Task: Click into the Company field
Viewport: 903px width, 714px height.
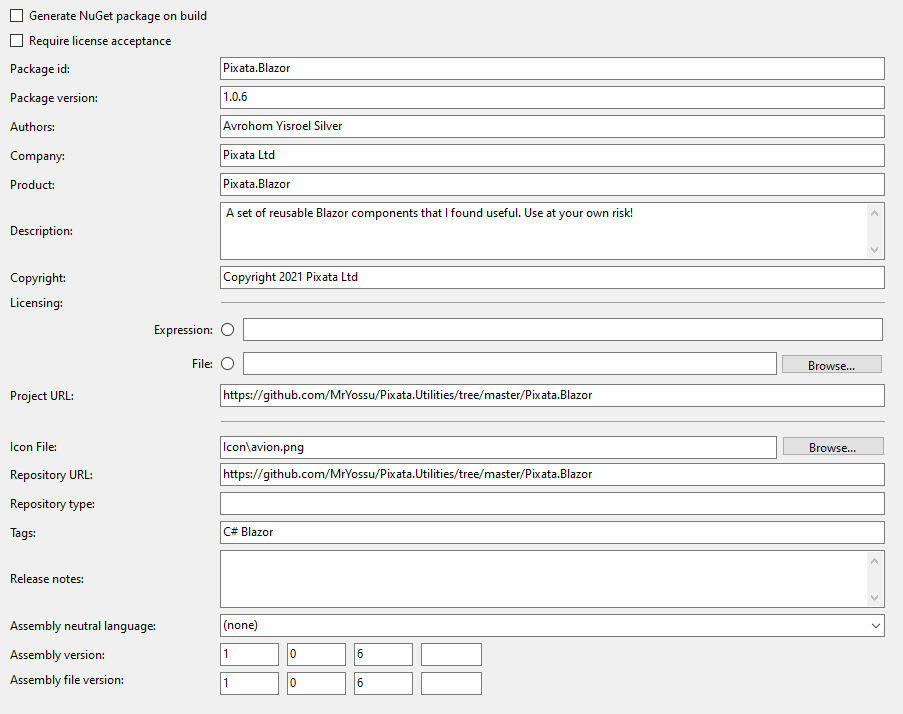Action: click(552, 155)
